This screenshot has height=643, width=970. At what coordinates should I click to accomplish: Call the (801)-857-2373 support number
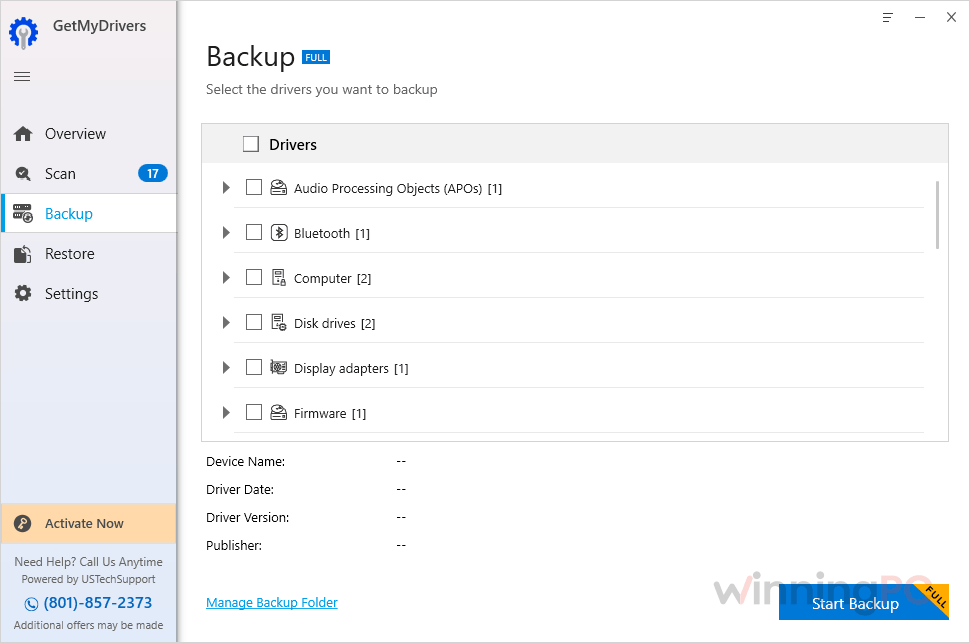pyautogui.click(x=98, y=603)
